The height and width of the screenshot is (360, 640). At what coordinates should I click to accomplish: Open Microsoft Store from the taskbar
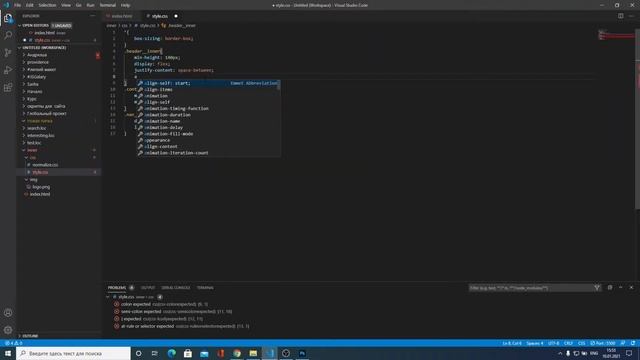point(188,353)
